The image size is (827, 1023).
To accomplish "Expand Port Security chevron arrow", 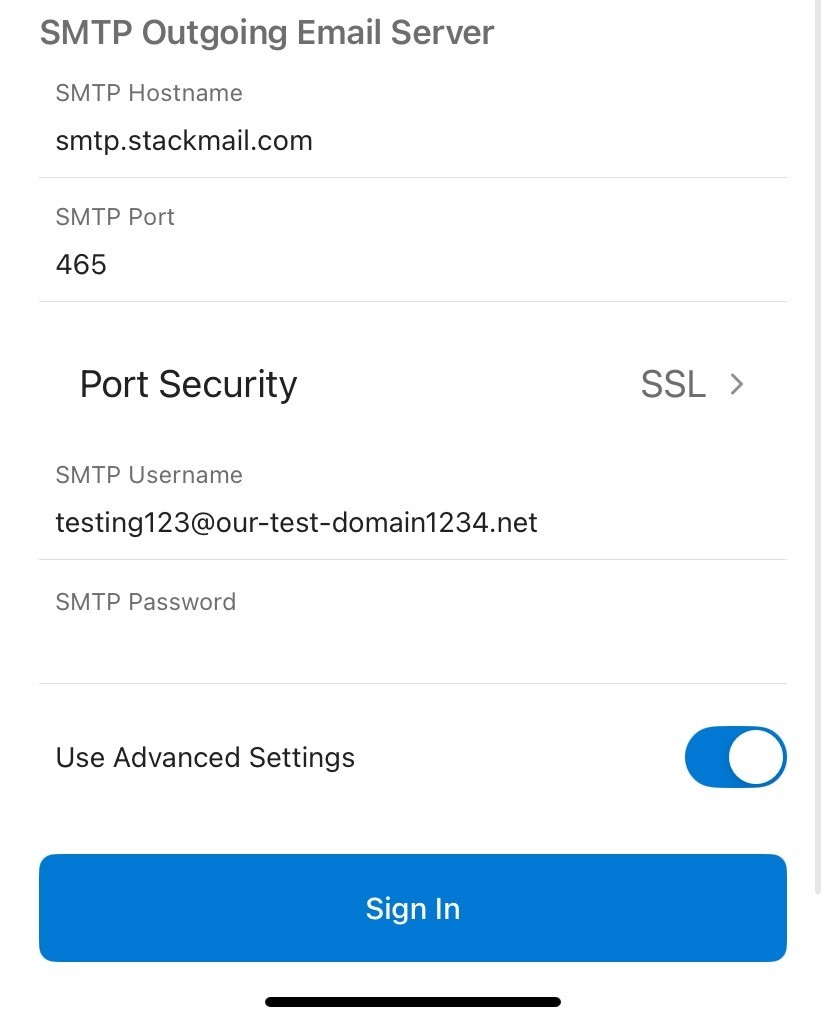I will pyautogui.click(x=737, y=384).
